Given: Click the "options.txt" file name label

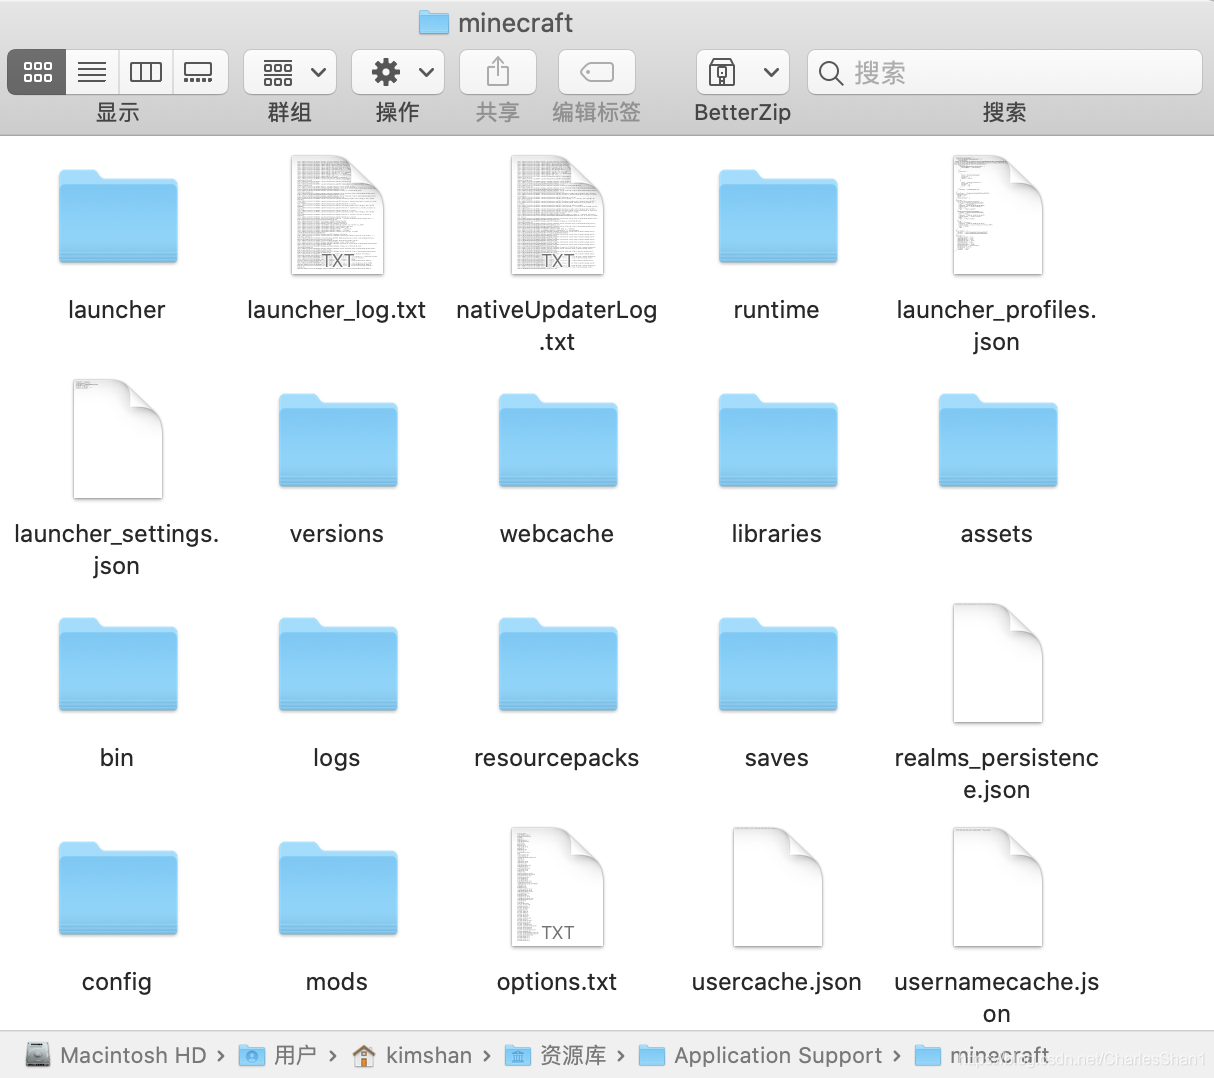Looking at the screenshot, I should coord(557,982).
